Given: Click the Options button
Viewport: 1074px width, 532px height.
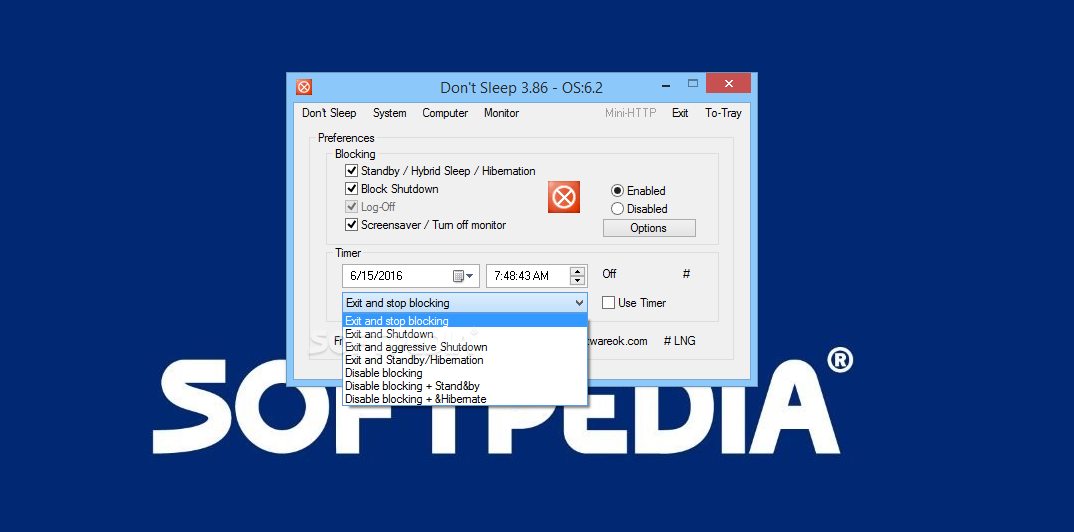Looking at the screenshot, I should coord(649,228).
